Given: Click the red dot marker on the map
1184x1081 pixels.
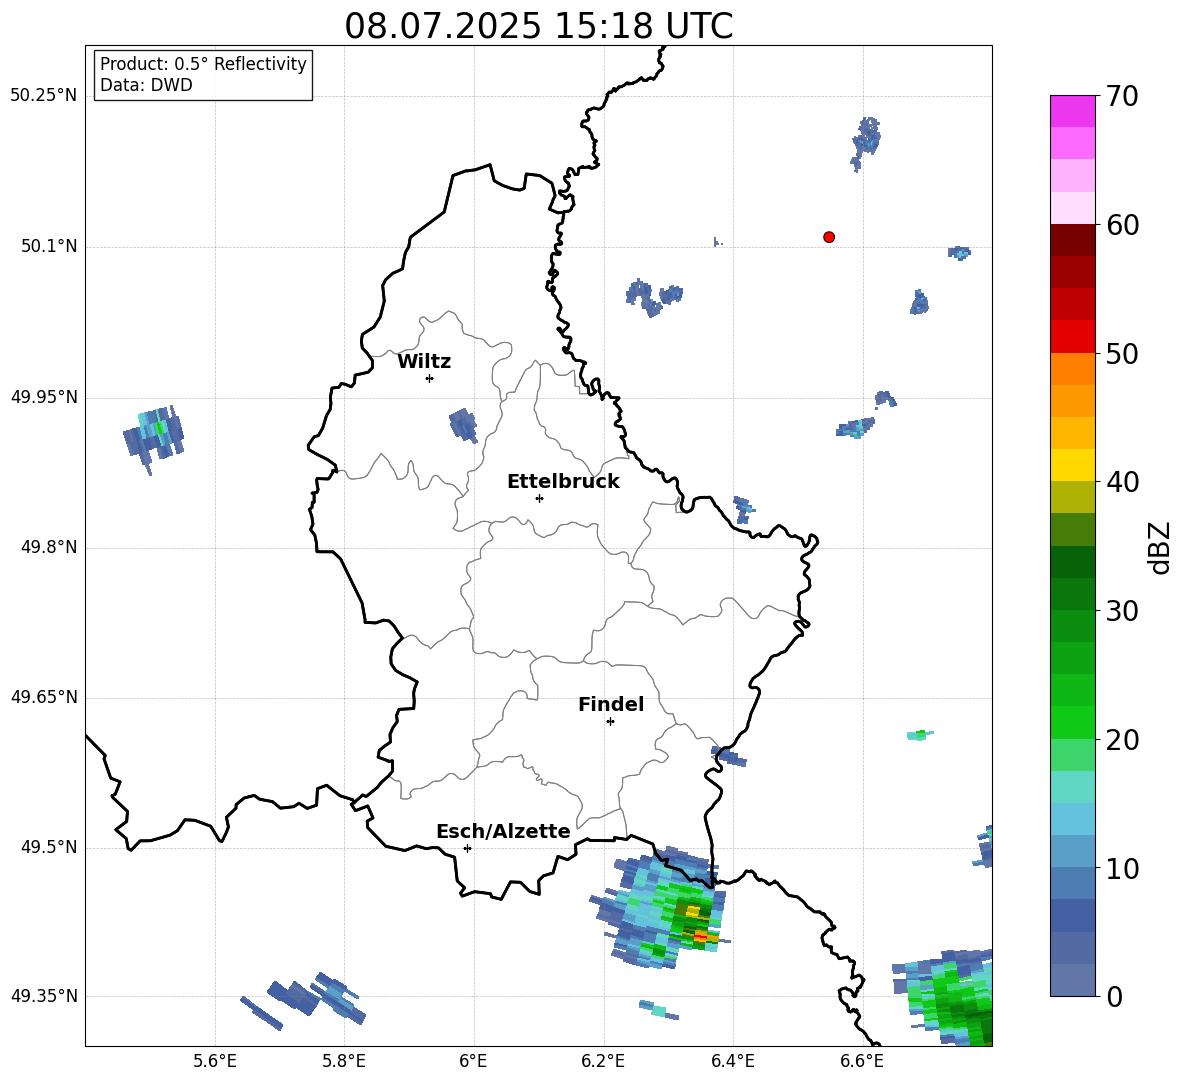Looking at the screenshot, I should coord(829,237).
